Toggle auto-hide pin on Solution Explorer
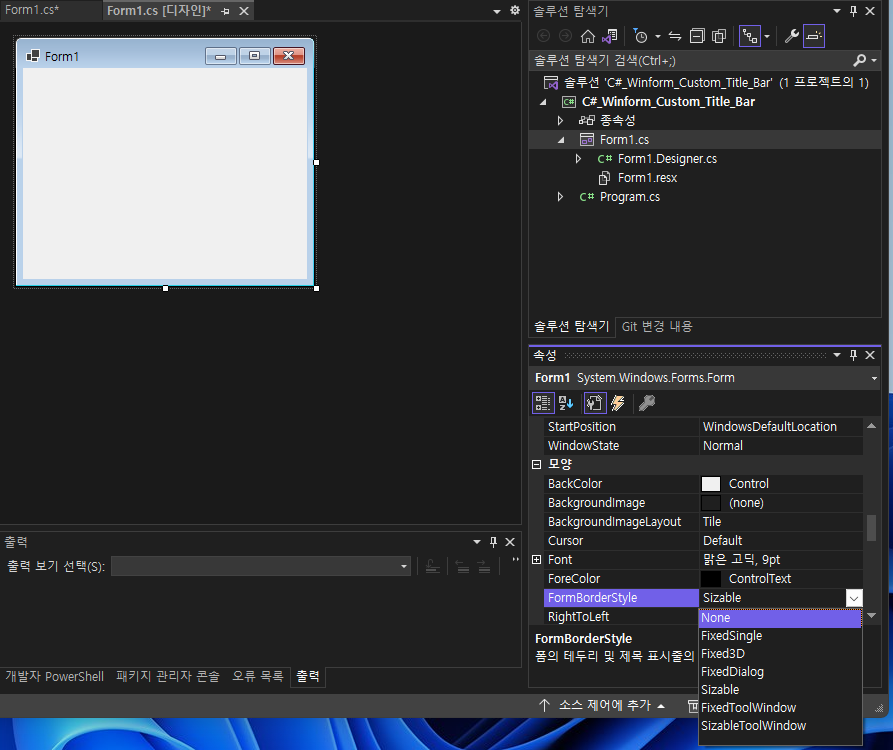893x750 pixels. (x=853, y=11)
